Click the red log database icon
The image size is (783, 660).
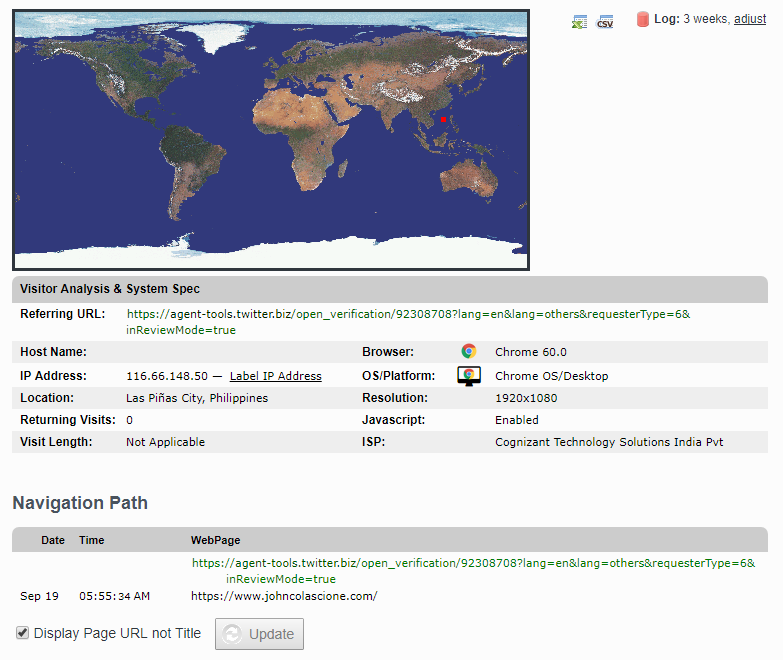[x=643, y=20]
